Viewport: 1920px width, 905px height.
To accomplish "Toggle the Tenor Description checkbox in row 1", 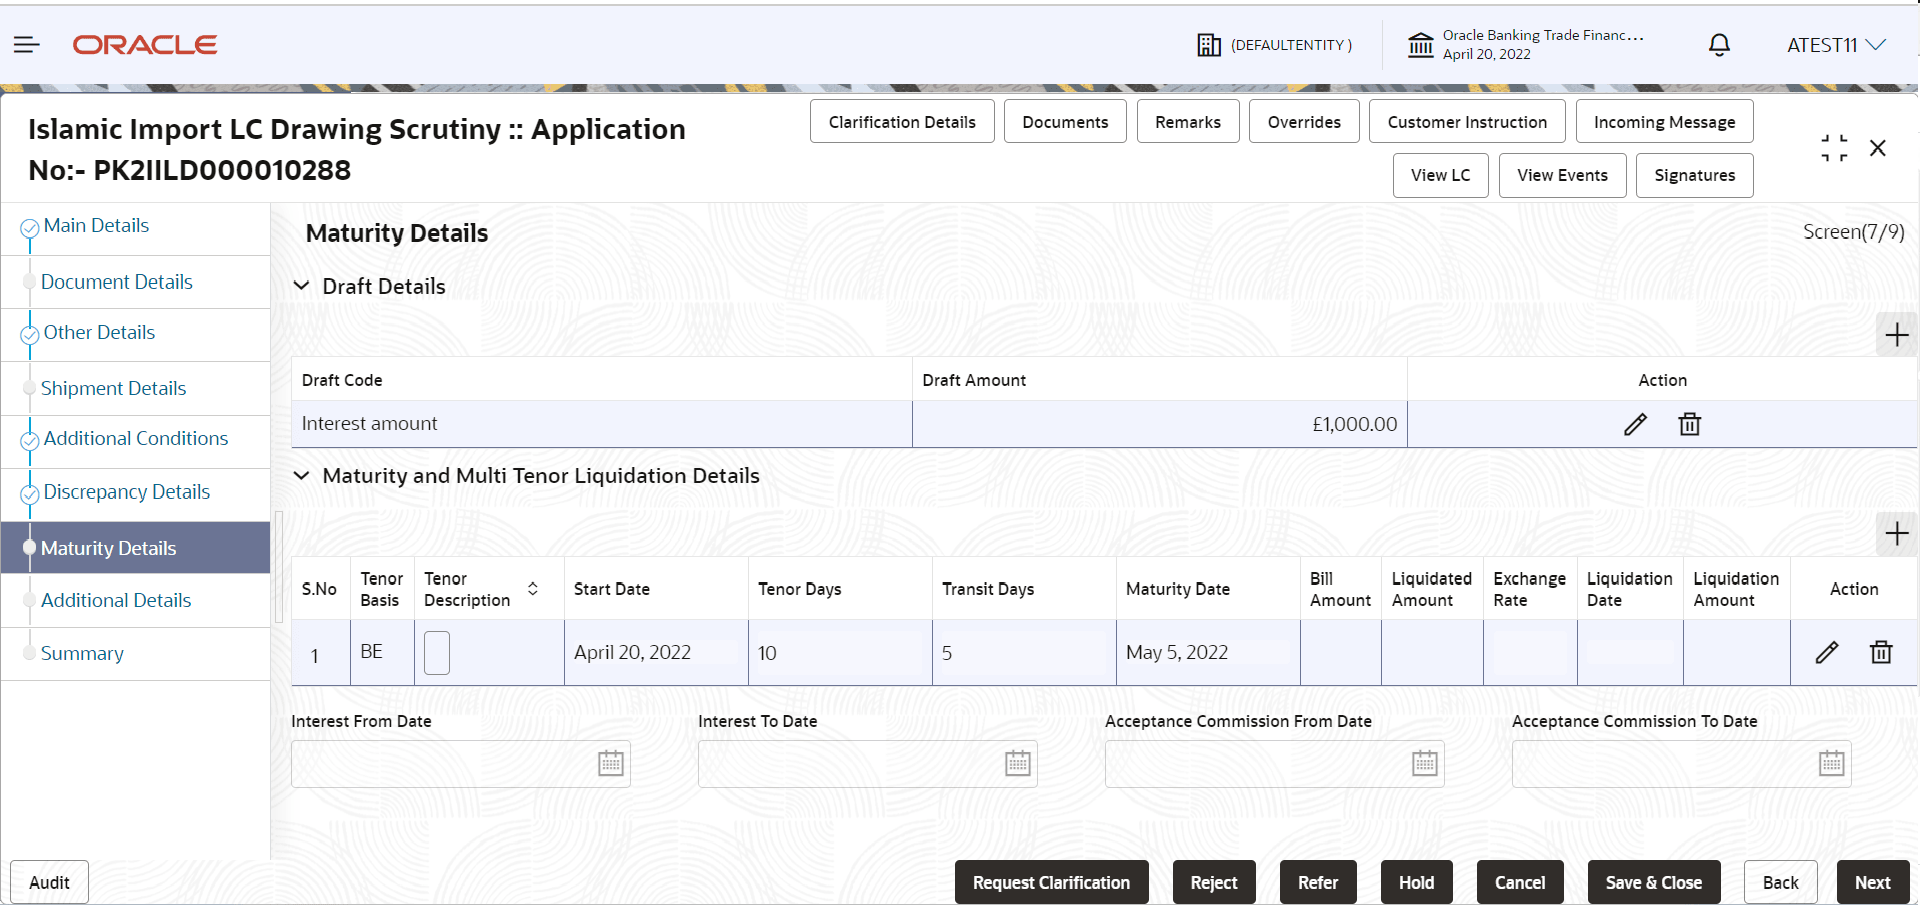I will coord(437,653).
